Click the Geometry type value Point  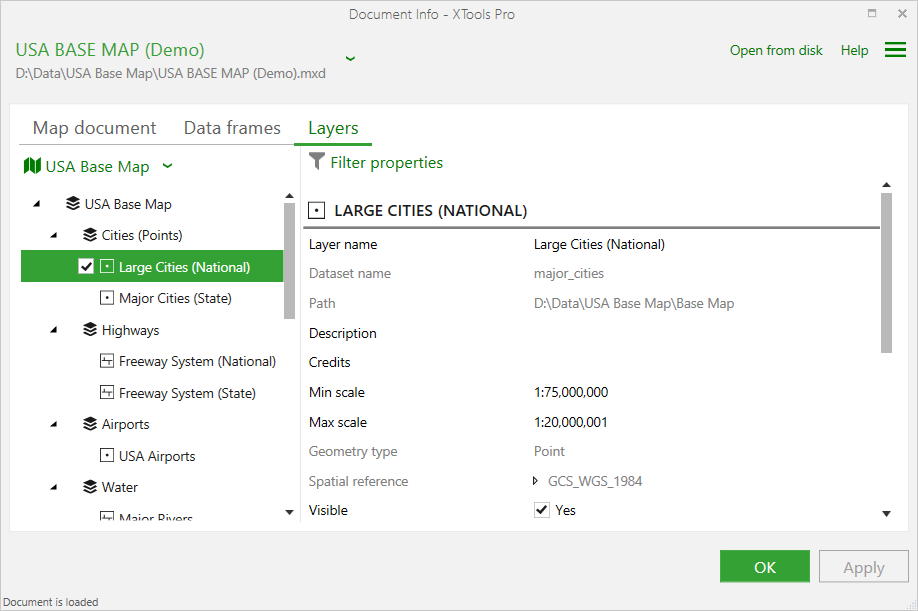tap(549, 451)
